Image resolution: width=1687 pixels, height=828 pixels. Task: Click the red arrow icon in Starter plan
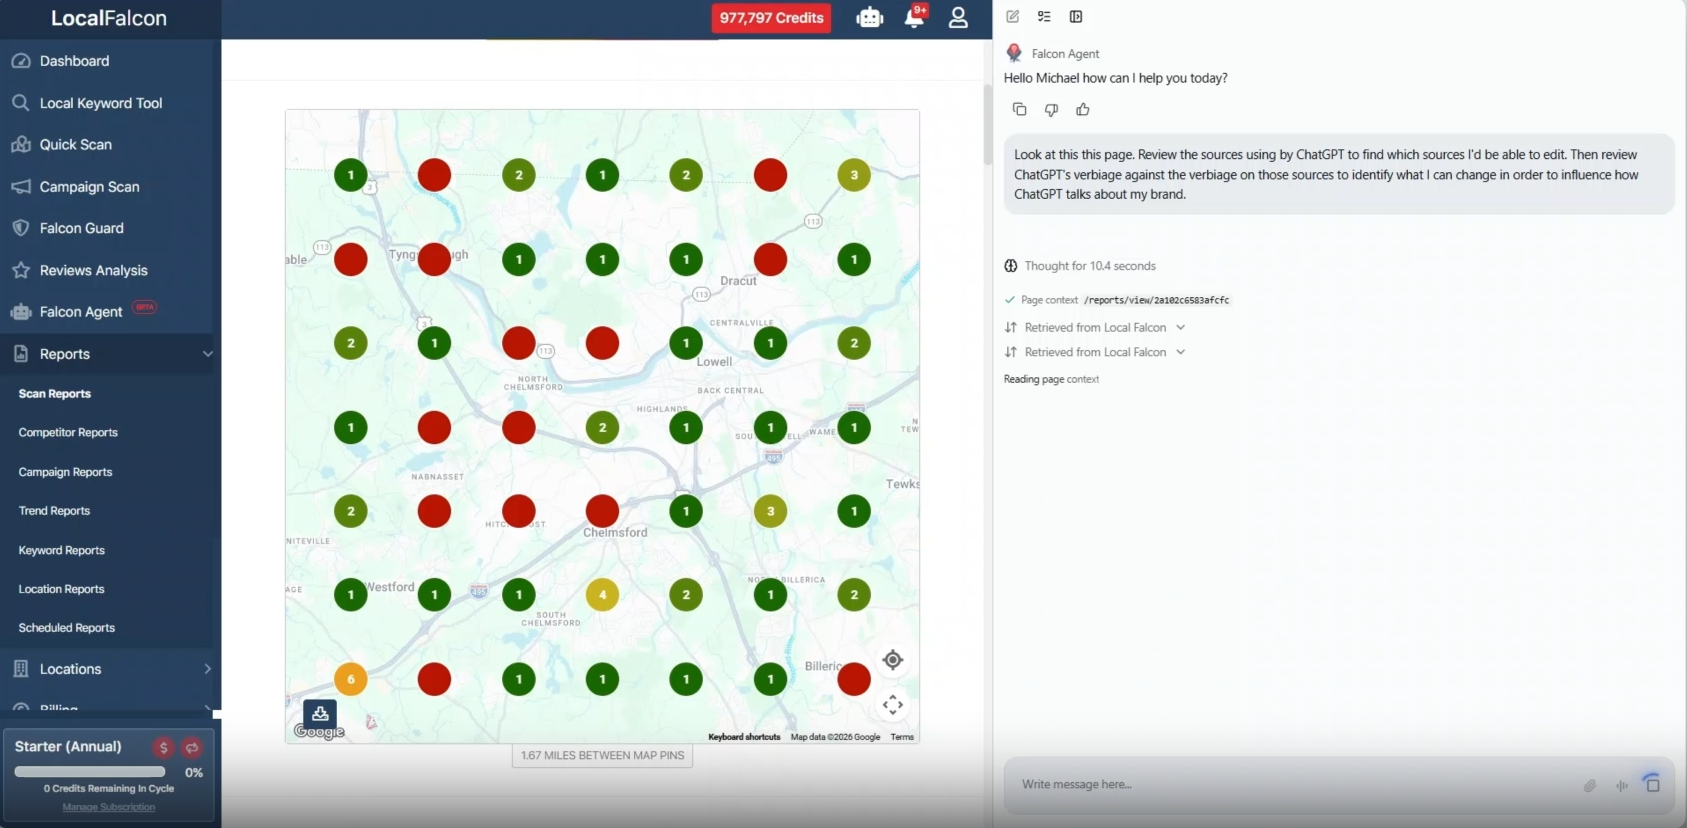pos(192,747)
